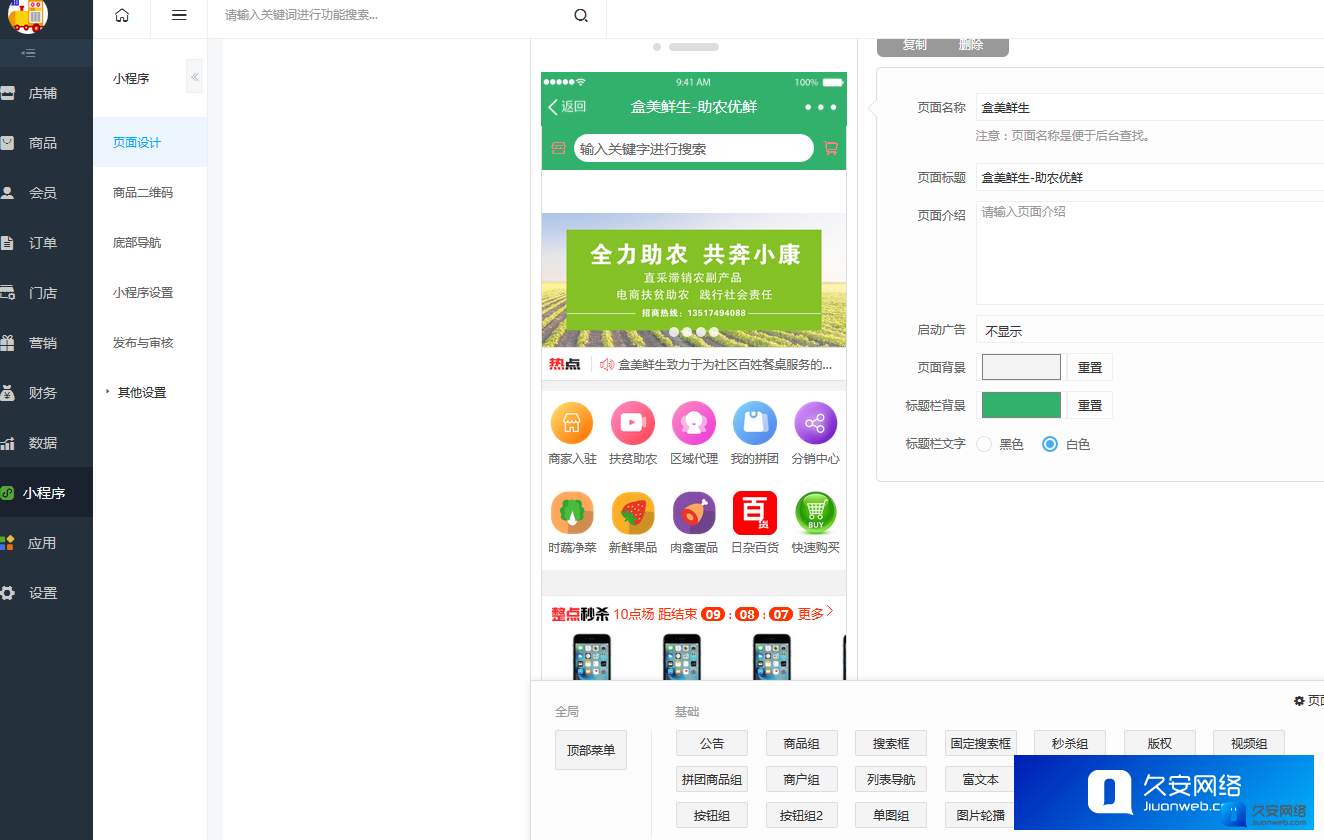Image resolution: width=1324 pixels, height=840 pixels.
Task: Open 营销 in the left sidebar
Action: (43, 343)
